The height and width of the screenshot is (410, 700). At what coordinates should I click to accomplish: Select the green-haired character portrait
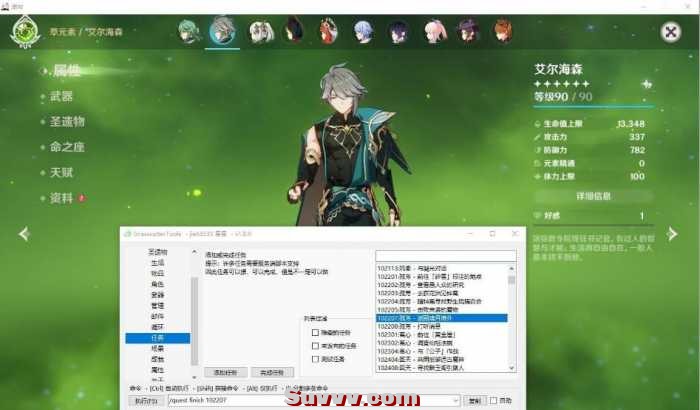click(188, 31)
